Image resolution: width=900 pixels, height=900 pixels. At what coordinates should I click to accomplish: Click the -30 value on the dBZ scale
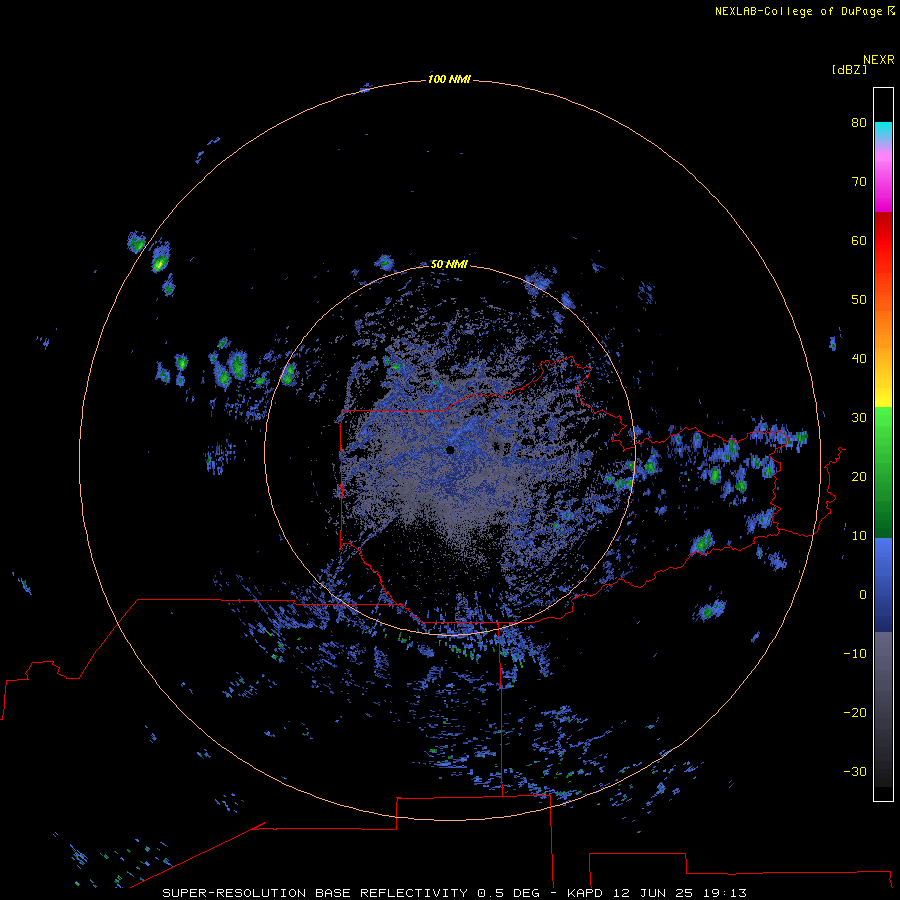click(x=855, y=772)
